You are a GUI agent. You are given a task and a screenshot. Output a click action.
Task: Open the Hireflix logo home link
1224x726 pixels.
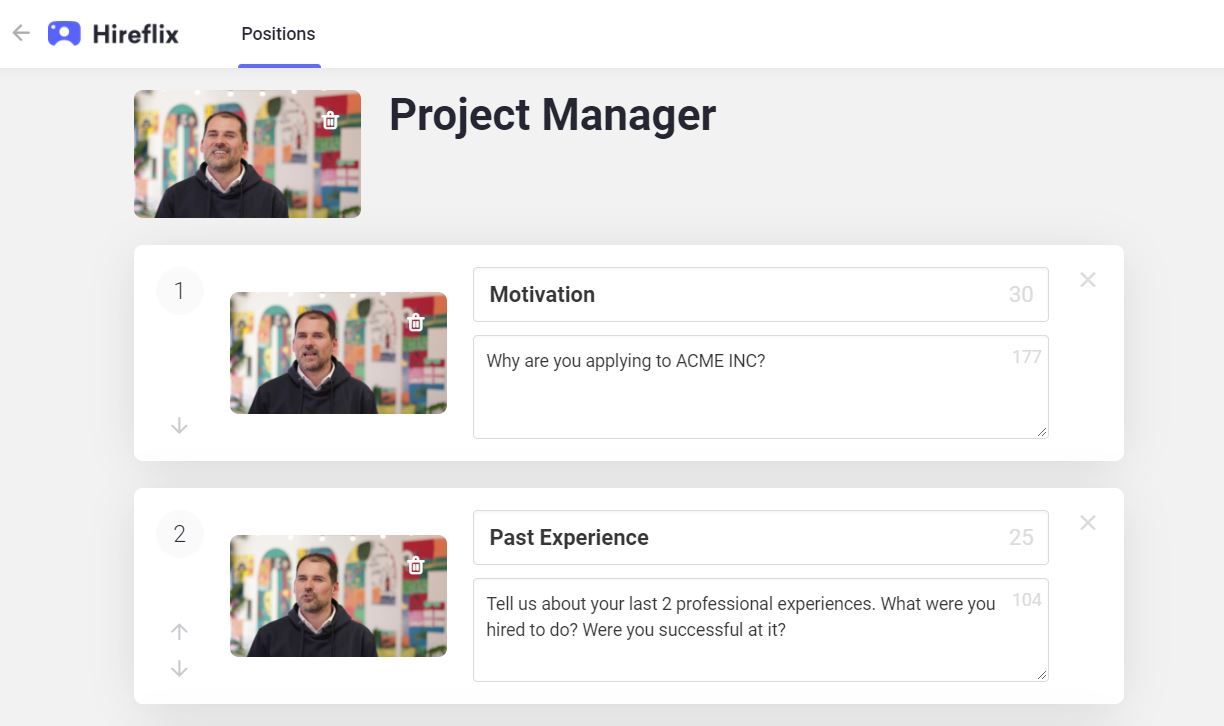point(113,34)
